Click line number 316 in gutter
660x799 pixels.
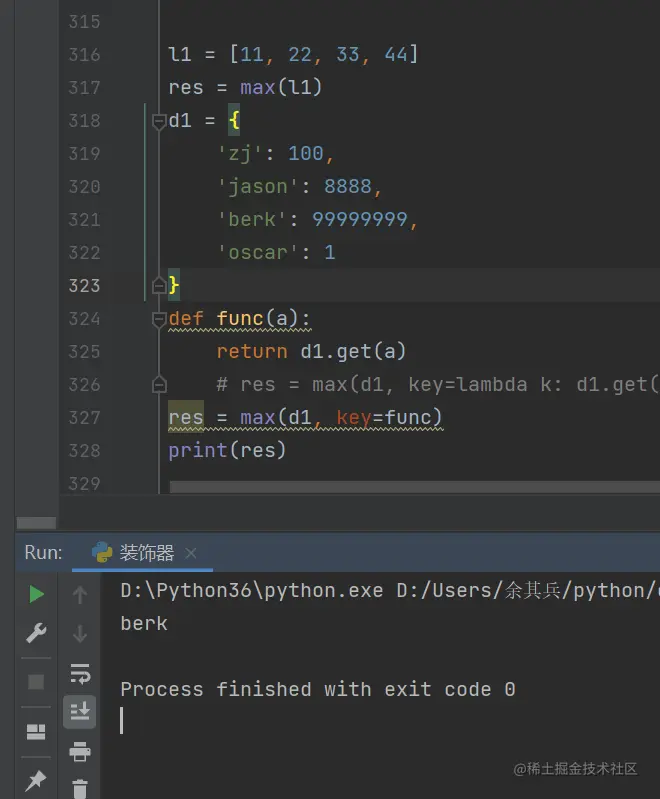[x=85, y=55]
